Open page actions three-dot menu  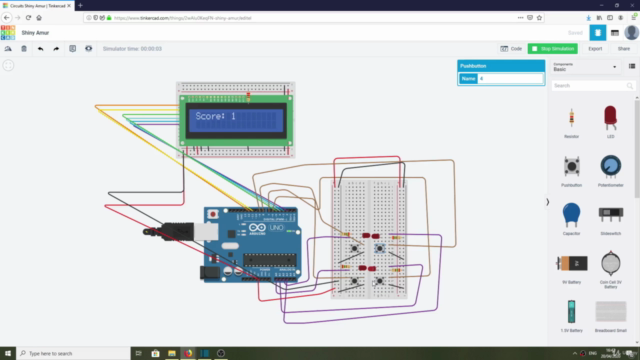pyautogui.click(x=520, y=18)
